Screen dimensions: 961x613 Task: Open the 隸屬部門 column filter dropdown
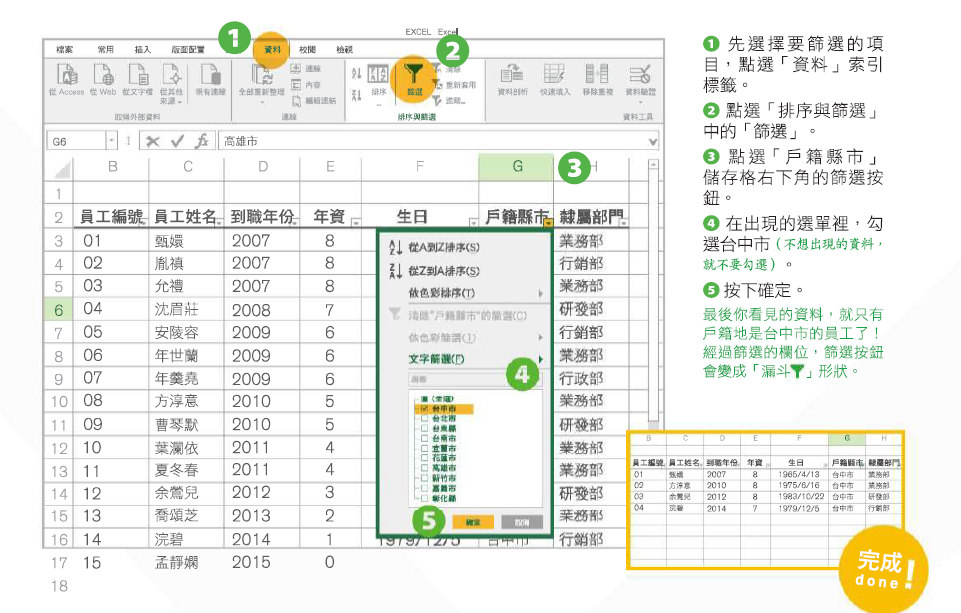[623, 223]
